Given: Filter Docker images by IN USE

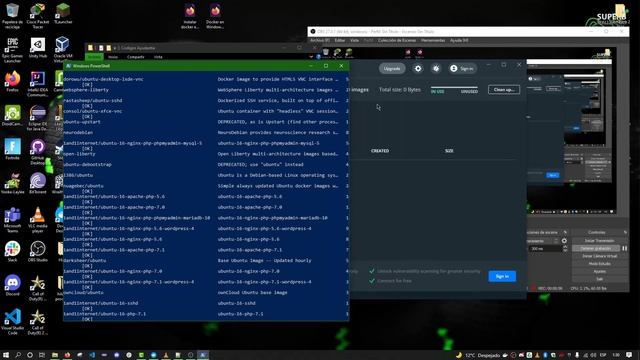Looking at the screenshot, I should tap(438, 91).
